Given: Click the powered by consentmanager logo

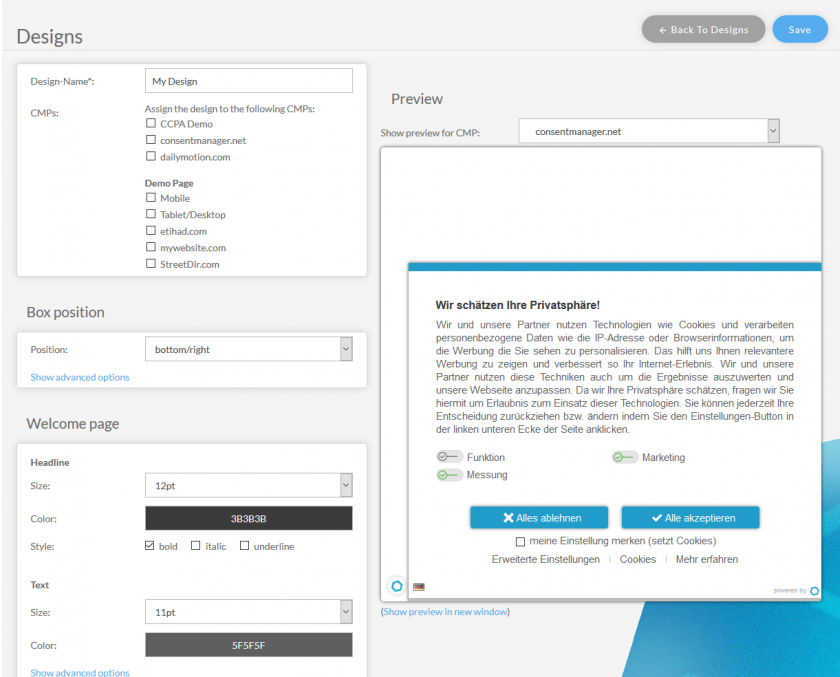Looking at the screenshot, I should click(814, 591).
